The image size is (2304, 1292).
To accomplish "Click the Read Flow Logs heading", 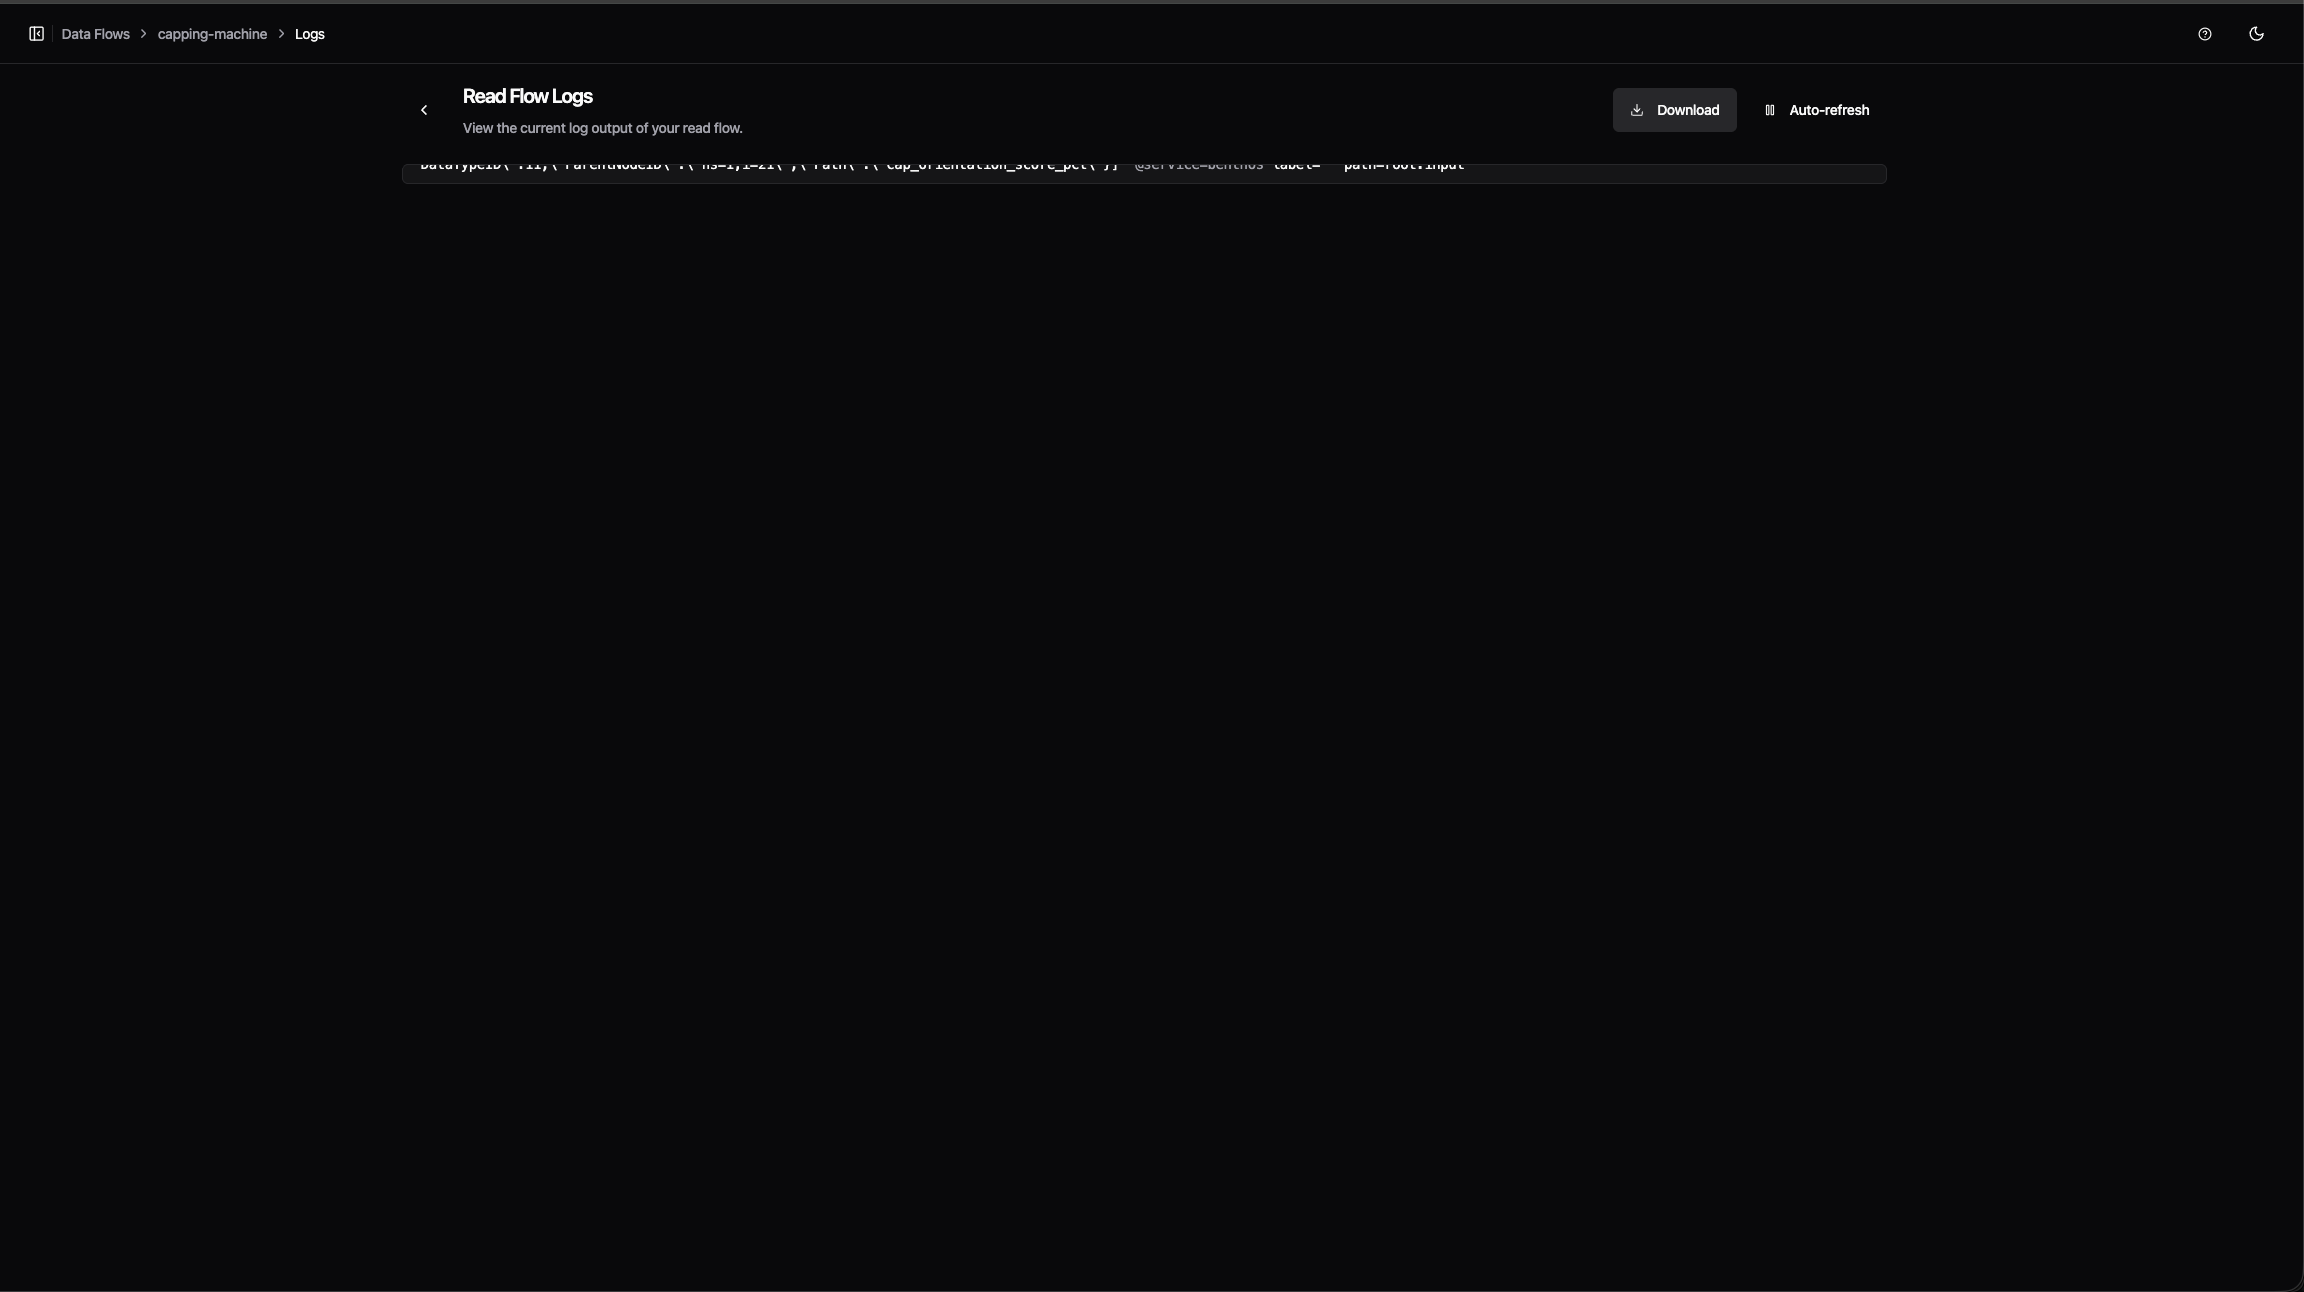I will click(527, 96).
